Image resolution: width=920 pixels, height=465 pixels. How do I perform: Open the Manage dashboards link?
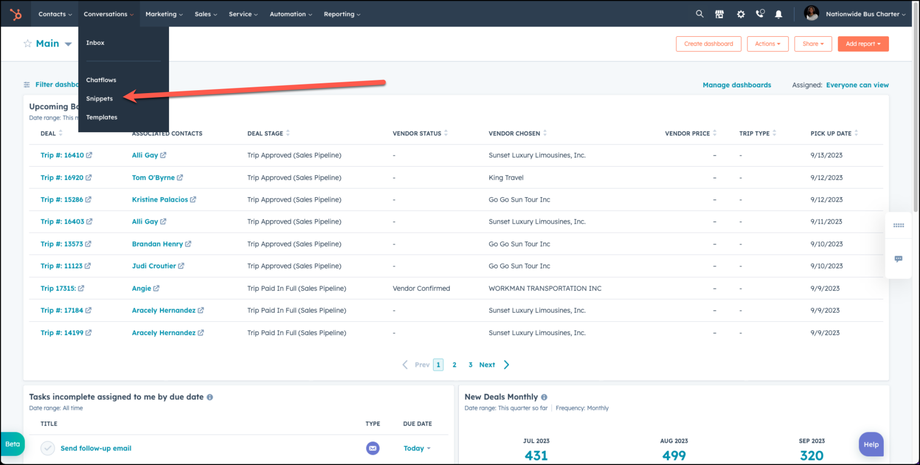coord(736,85)
